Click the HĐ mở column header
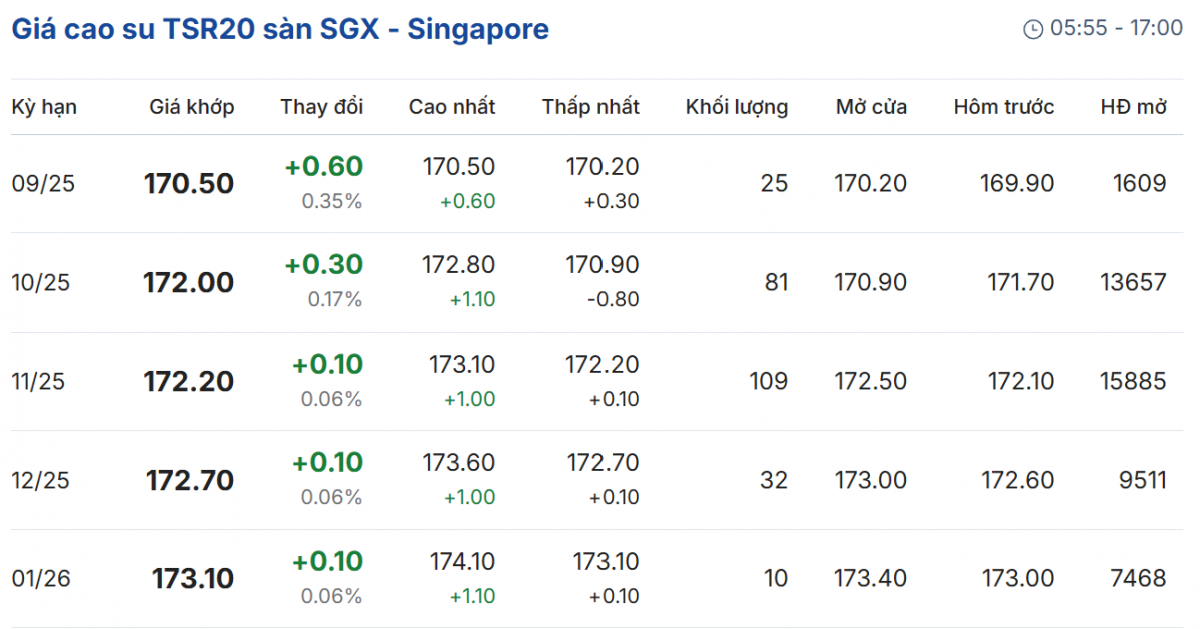 (1134, 107)
